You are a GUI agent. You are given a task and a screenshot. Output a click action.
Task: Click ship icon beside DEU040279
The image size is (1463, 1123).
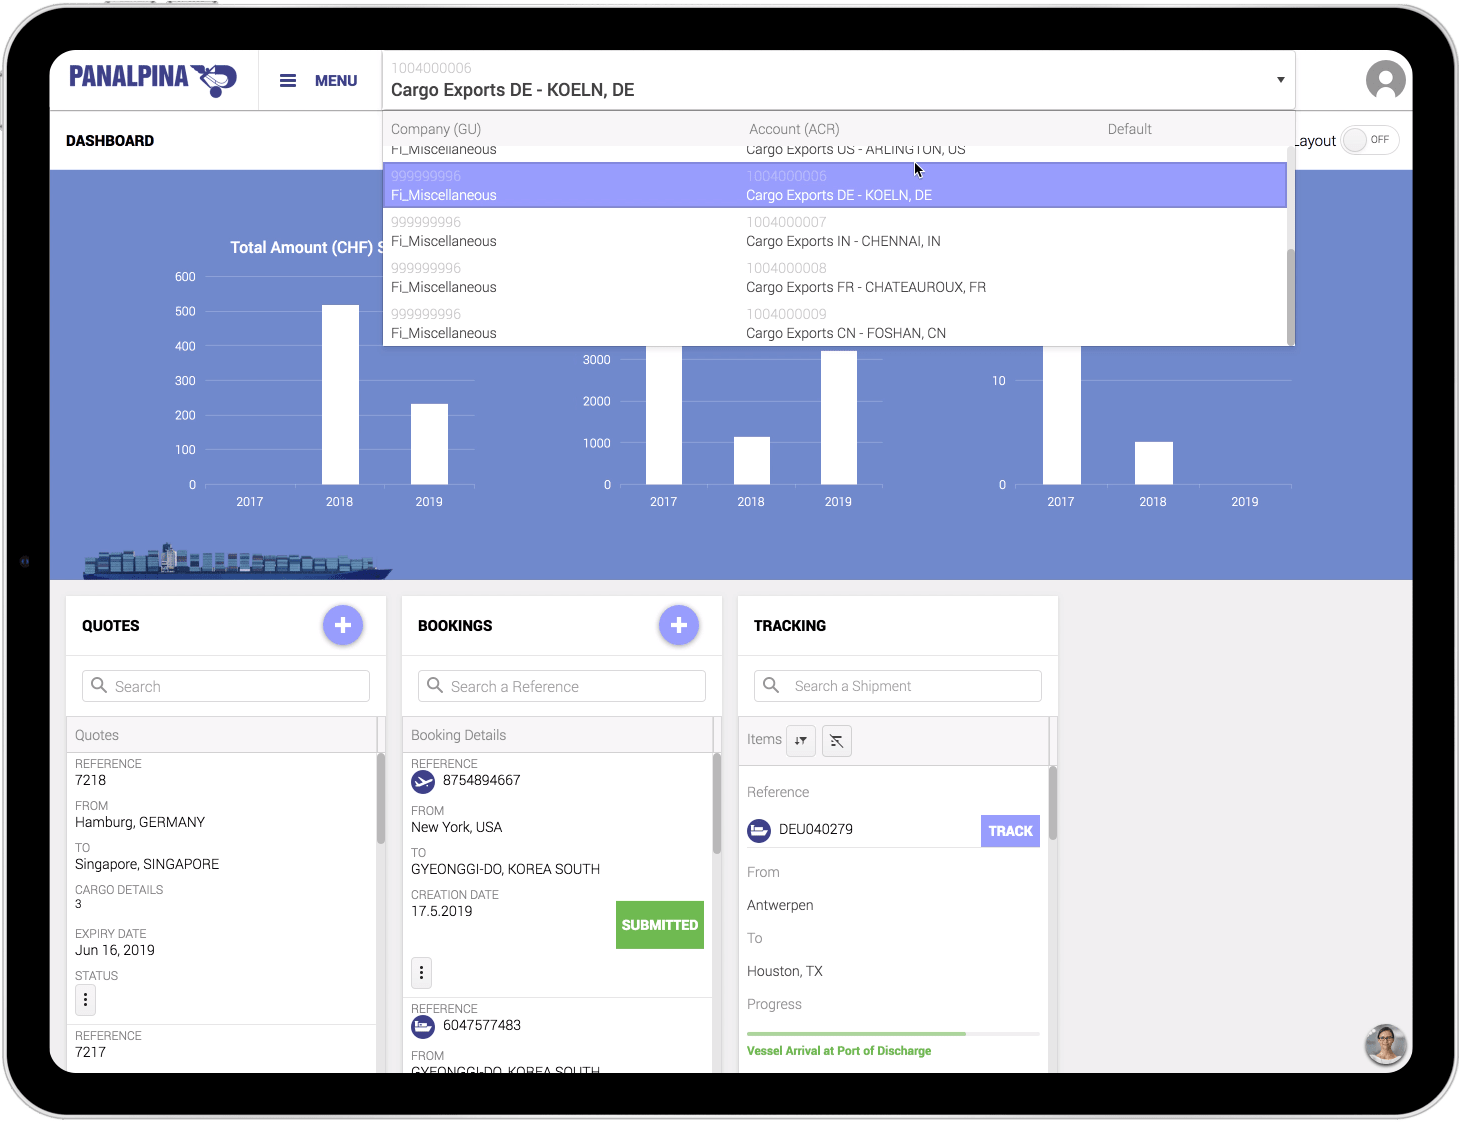coord(759,830)
